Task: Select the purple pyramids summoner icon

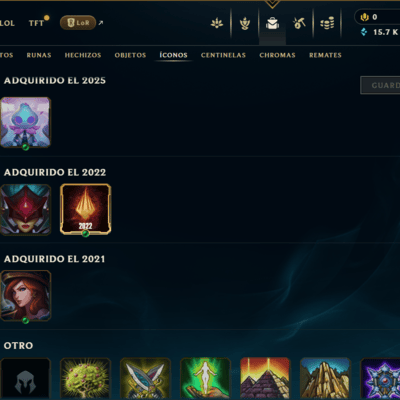Action: point(265,379)
